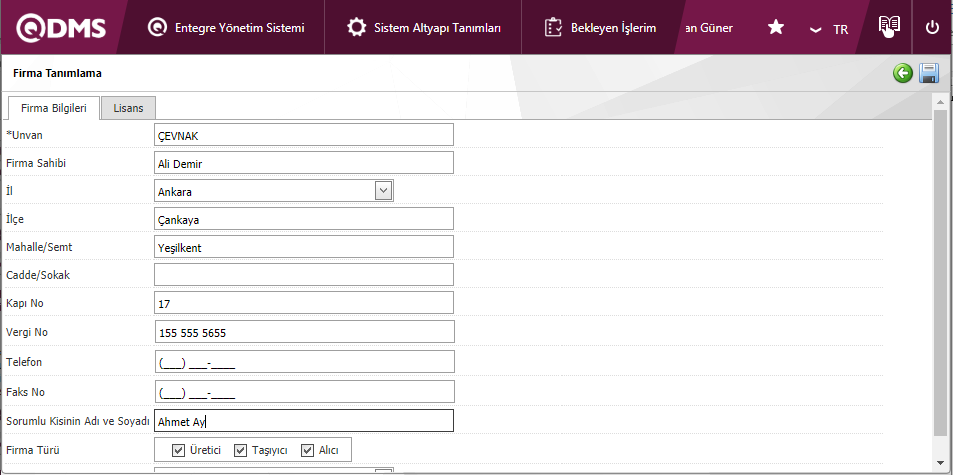Switch to the Lisans tab
This screenshot has height=475, width=953.
128,108
